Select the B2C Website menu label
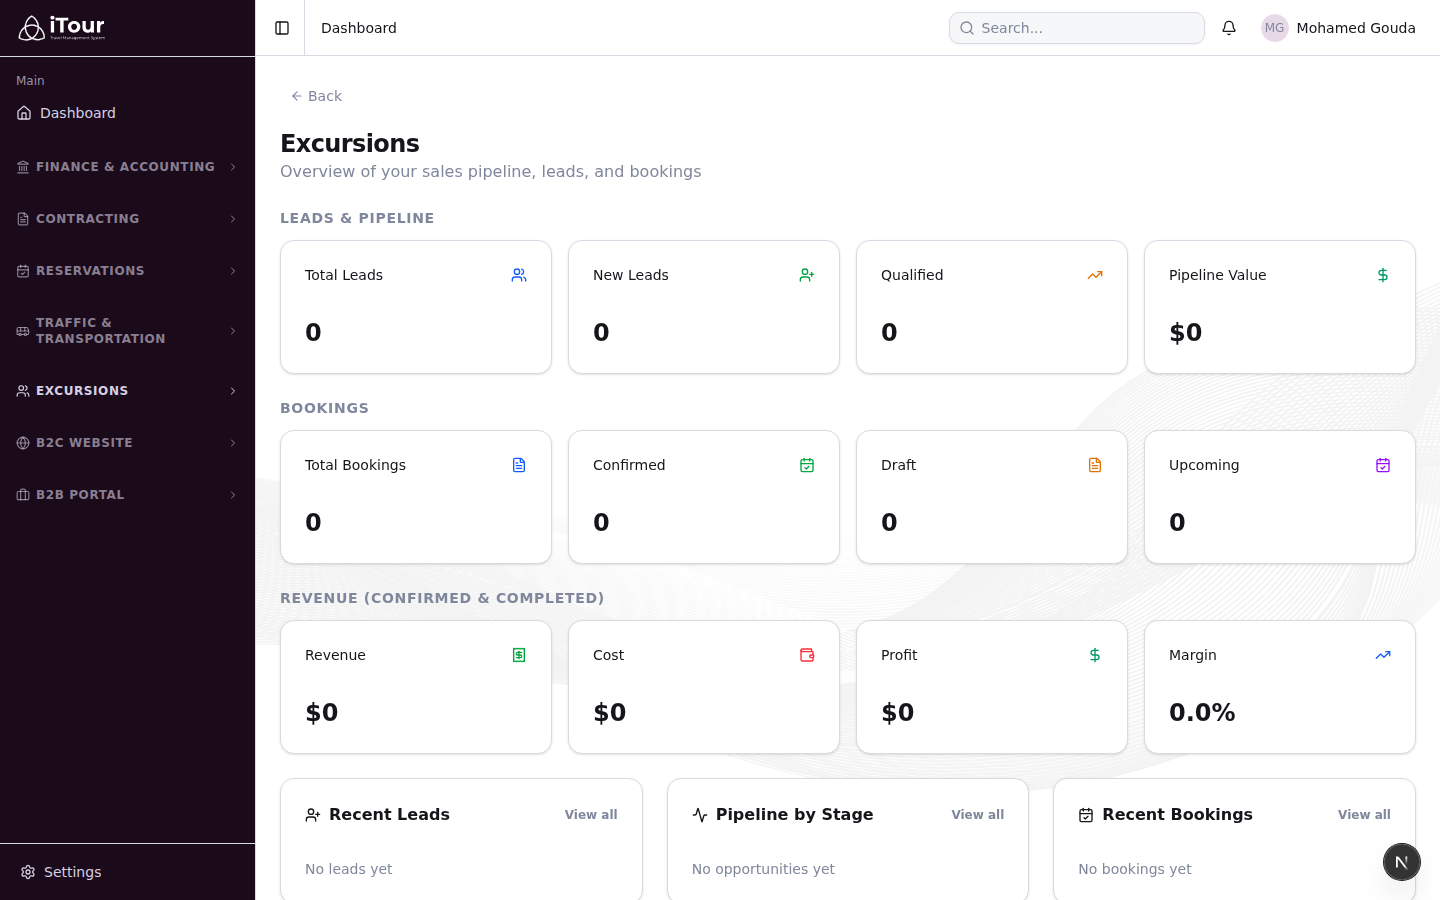 [84, 443]
